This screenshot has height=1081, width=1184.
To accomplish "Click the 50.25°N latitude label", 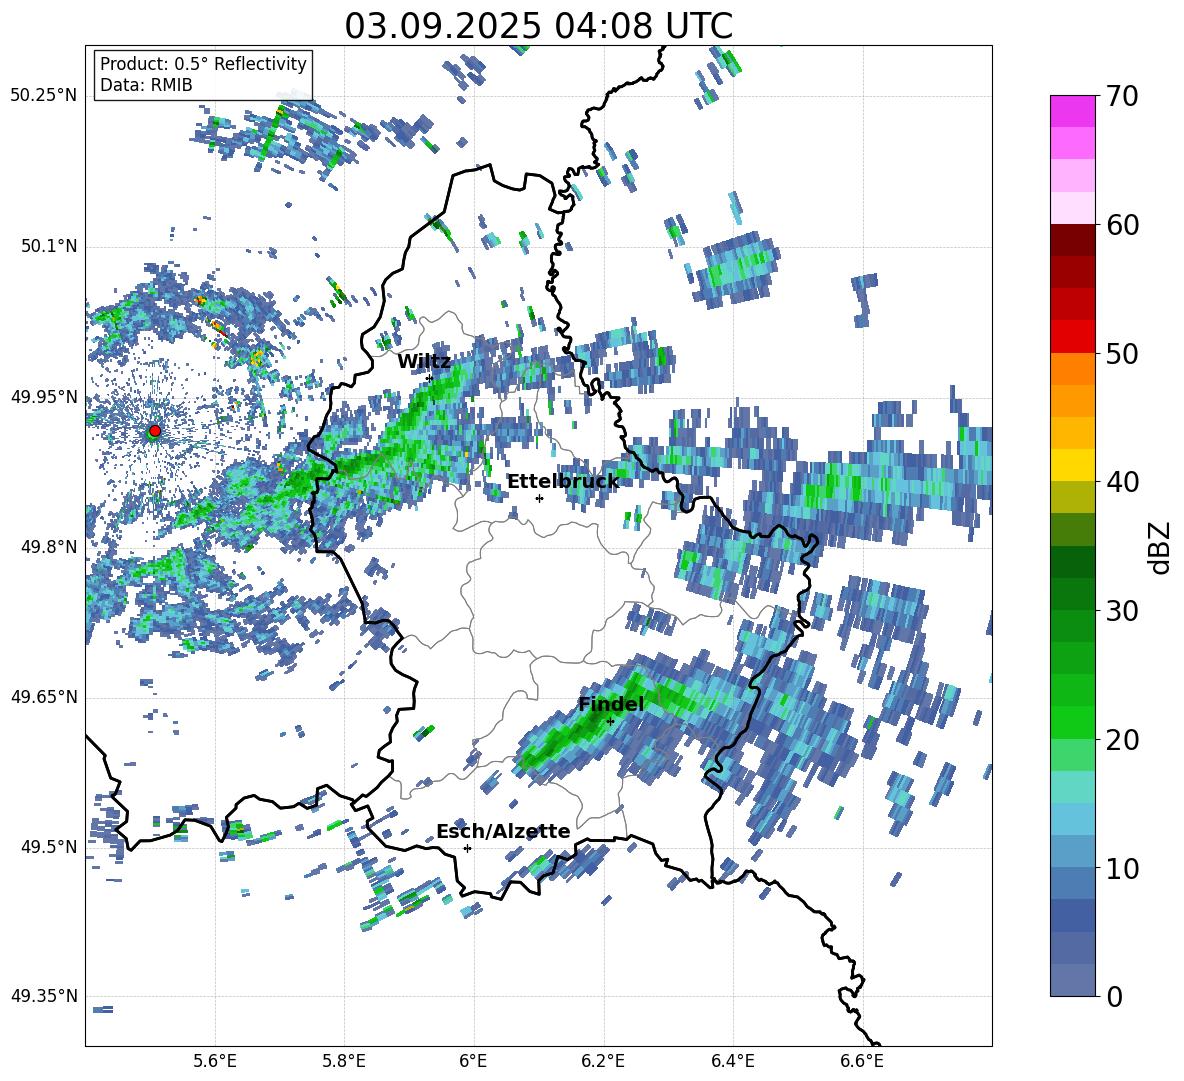I will (44, 96).
